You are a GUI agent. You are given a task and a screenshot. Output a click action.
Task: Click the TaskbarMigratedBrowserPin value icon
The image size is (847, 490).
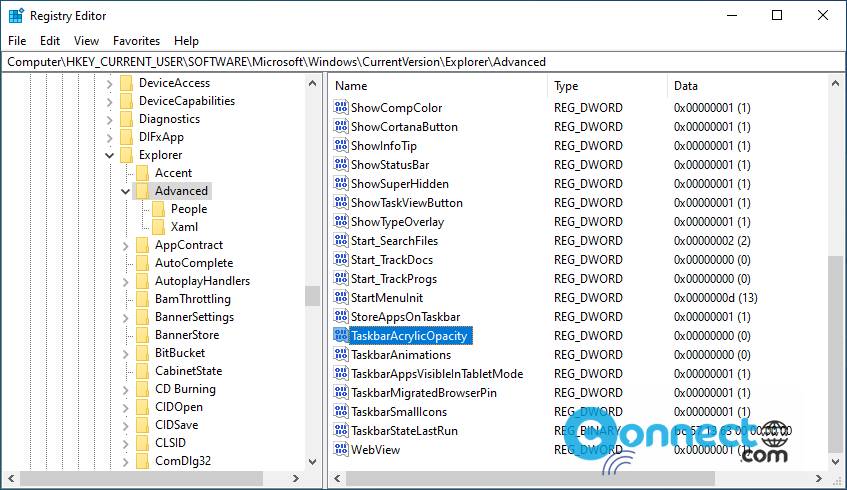tap(341, 392)
